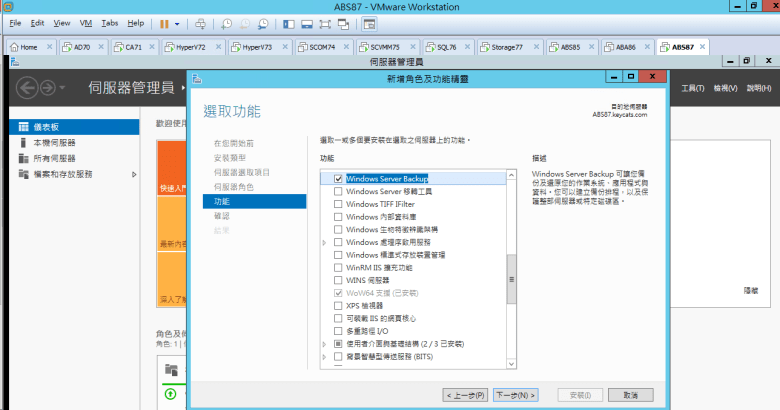Expand the 使用者介面與基礎結構 feature node
Viewport: 780px width, 410px height.
324,343
